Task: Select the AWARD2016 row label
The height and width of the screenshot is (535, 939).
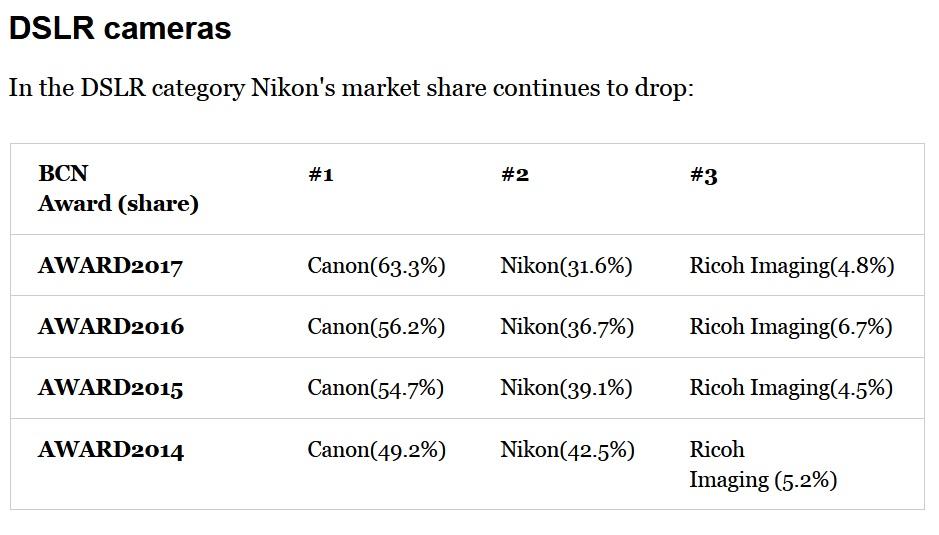Action: coord(111,327)
